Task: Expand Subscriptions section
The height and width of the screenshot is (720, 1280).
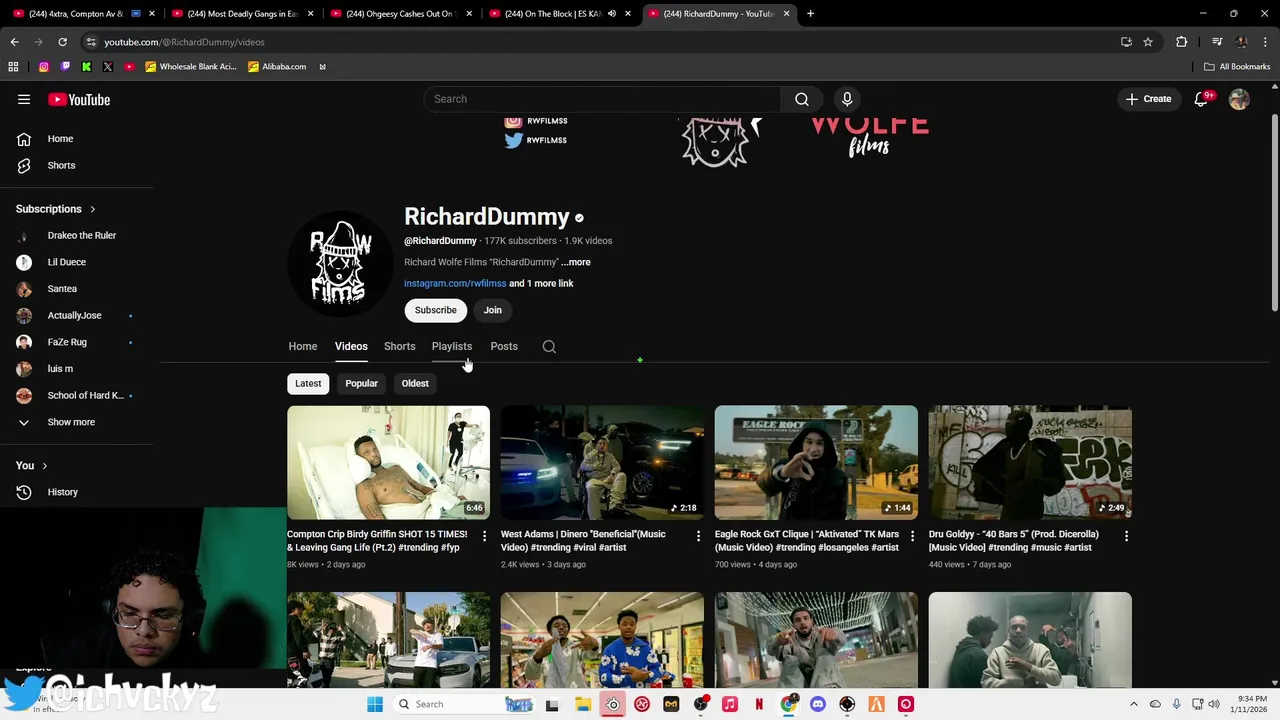Action: (56, 209)
